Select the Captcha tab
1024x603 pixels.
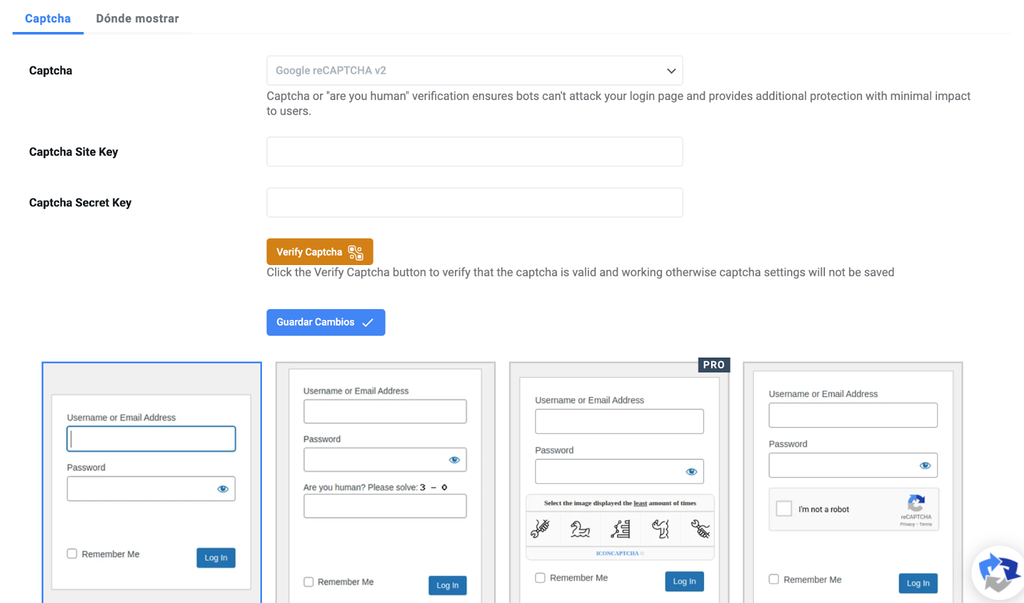(x=47, y=18)
